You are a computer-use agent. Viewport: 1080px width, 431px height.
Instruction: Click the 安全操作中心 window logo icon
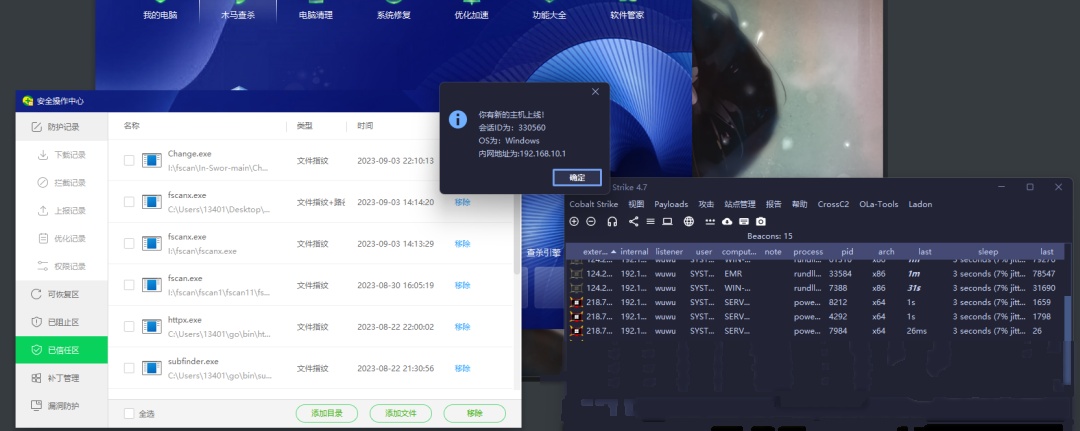pyautogui.click(x=28, y=101)
